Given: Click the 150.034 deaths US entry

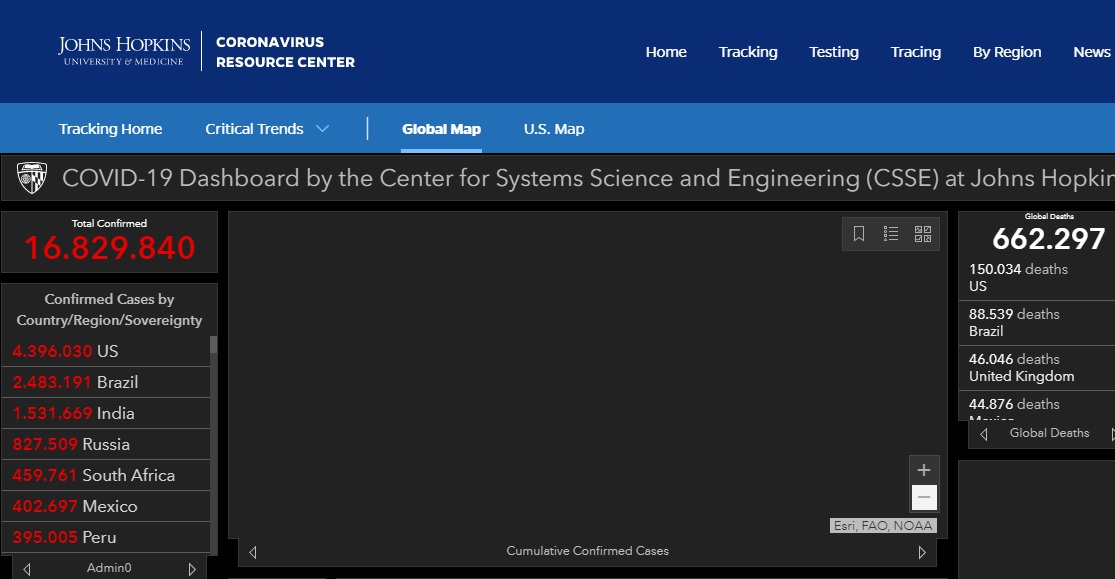Looking at the screenshot, I should 1037,277.
